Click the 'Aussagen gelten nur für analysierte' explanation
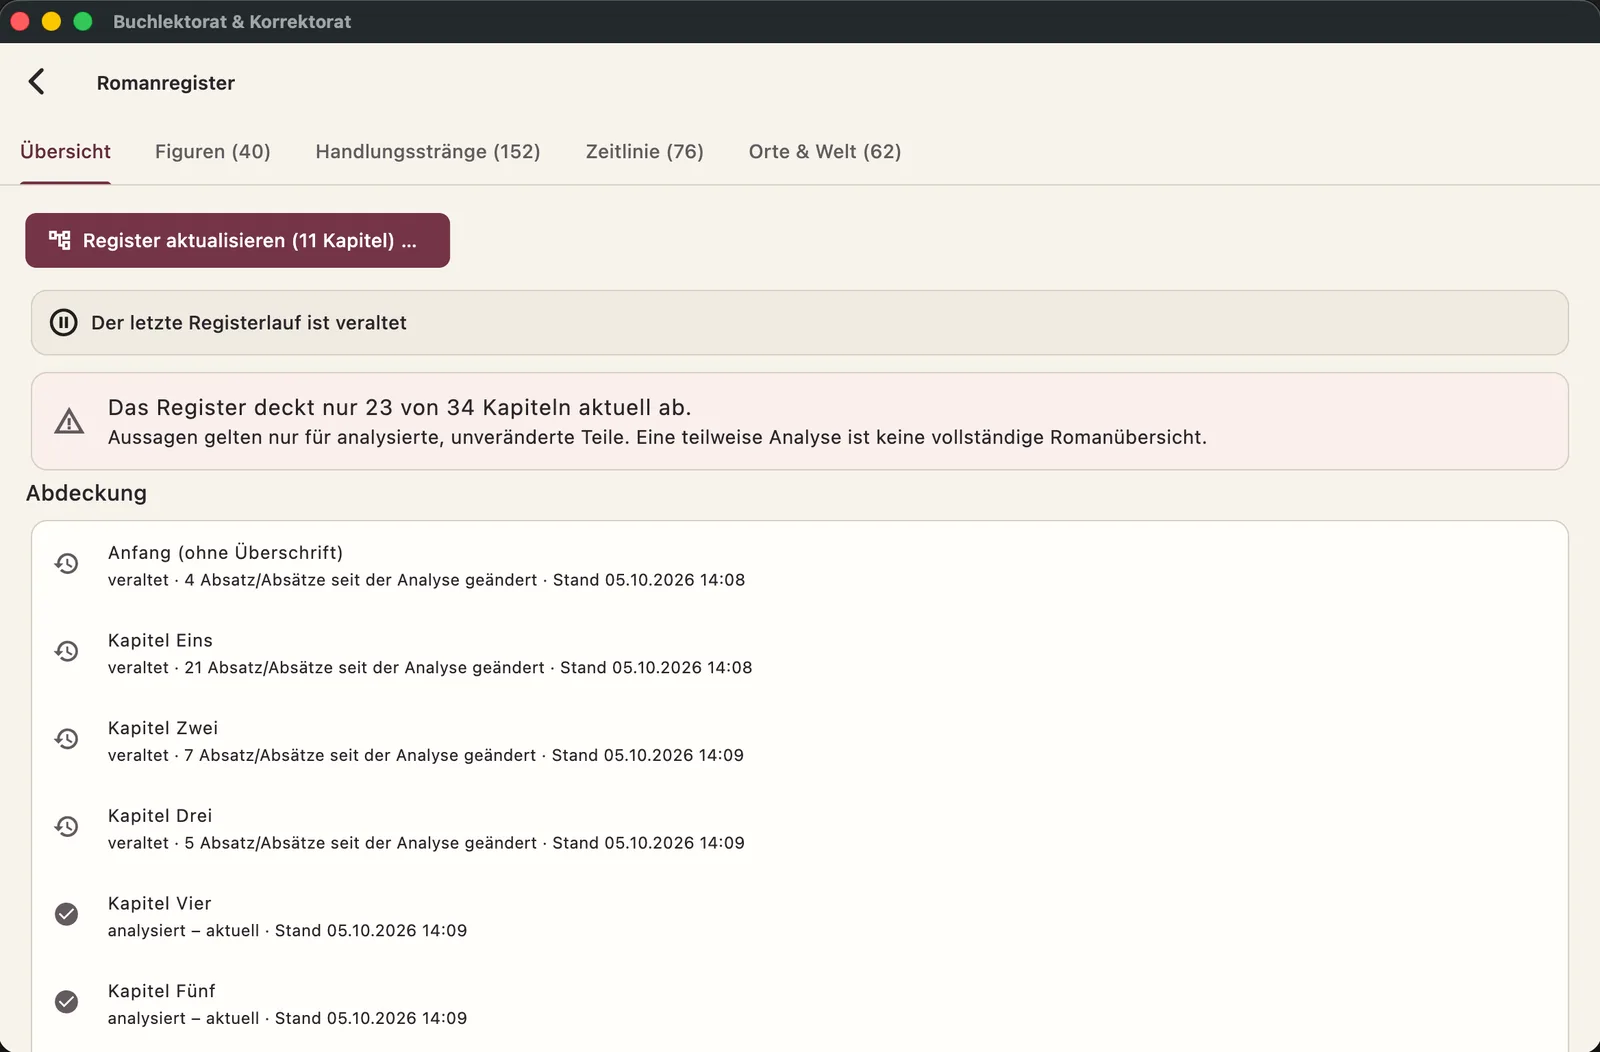Image resolution: width=1600 pixels, height=1052 pixels. 657,438
